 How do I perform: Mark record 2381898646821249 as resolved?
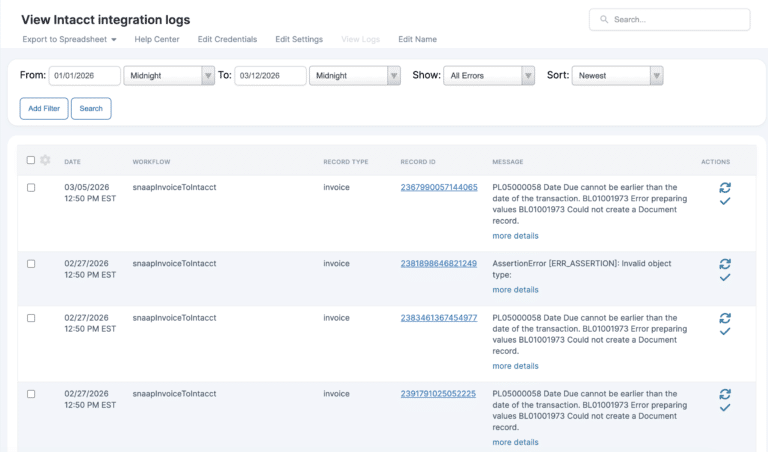[725, 278]
